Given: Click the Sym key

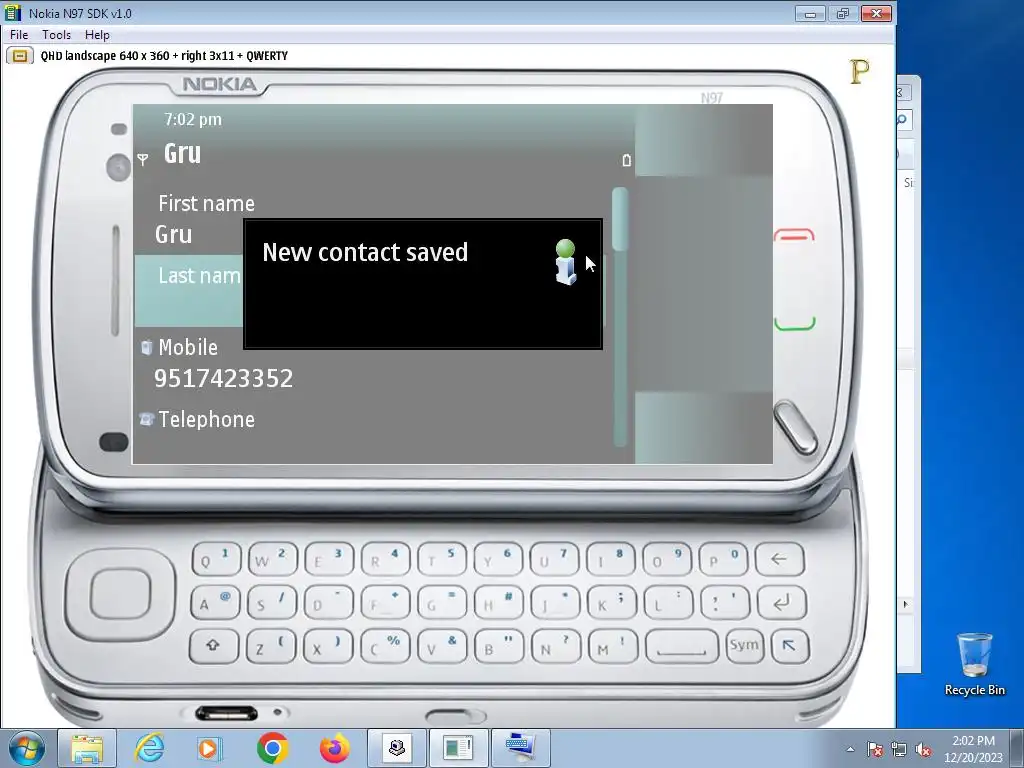Looking at the screenshot, I should [x=744, y=645].
